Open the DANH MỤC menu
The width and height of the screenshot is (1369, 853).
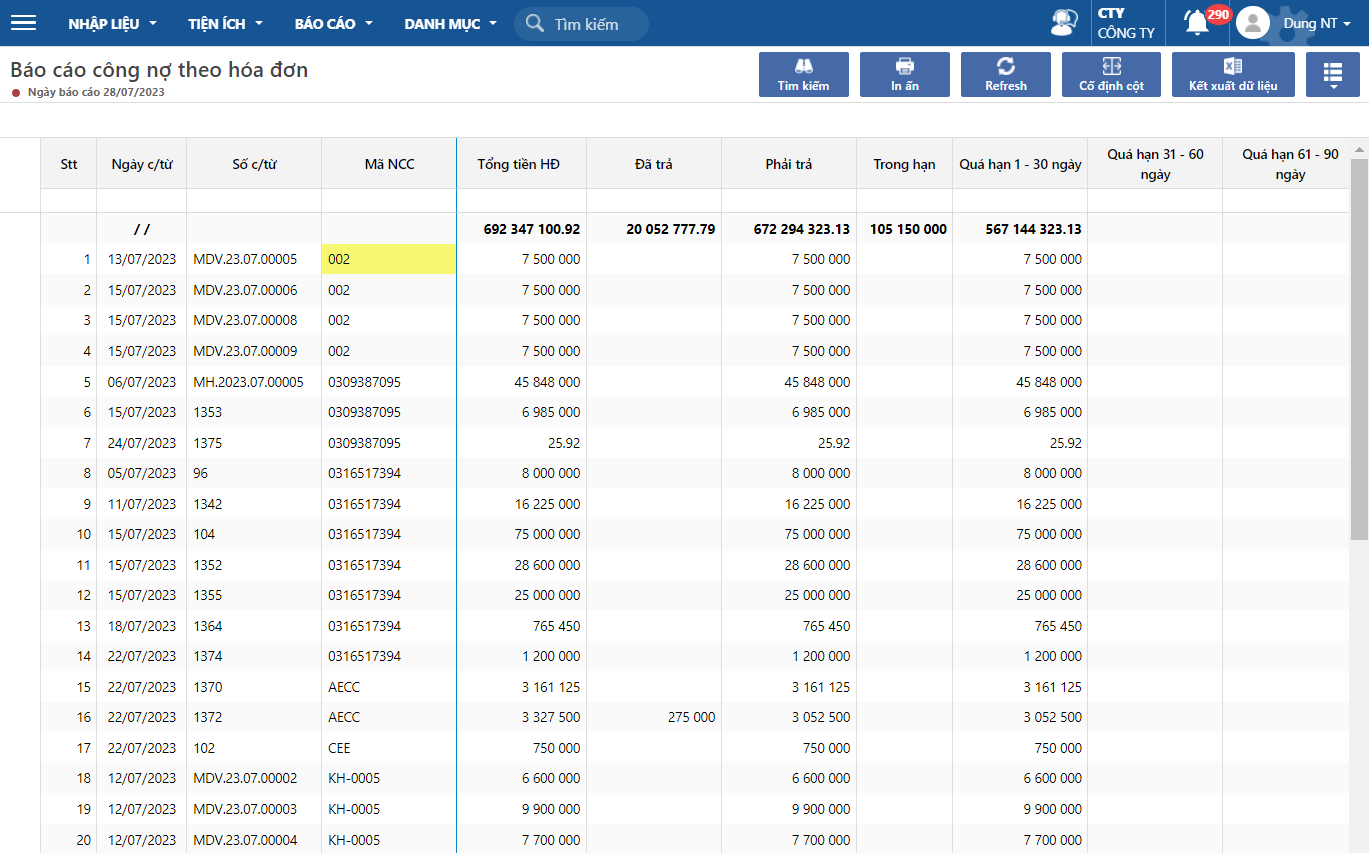tap(450, 23)
